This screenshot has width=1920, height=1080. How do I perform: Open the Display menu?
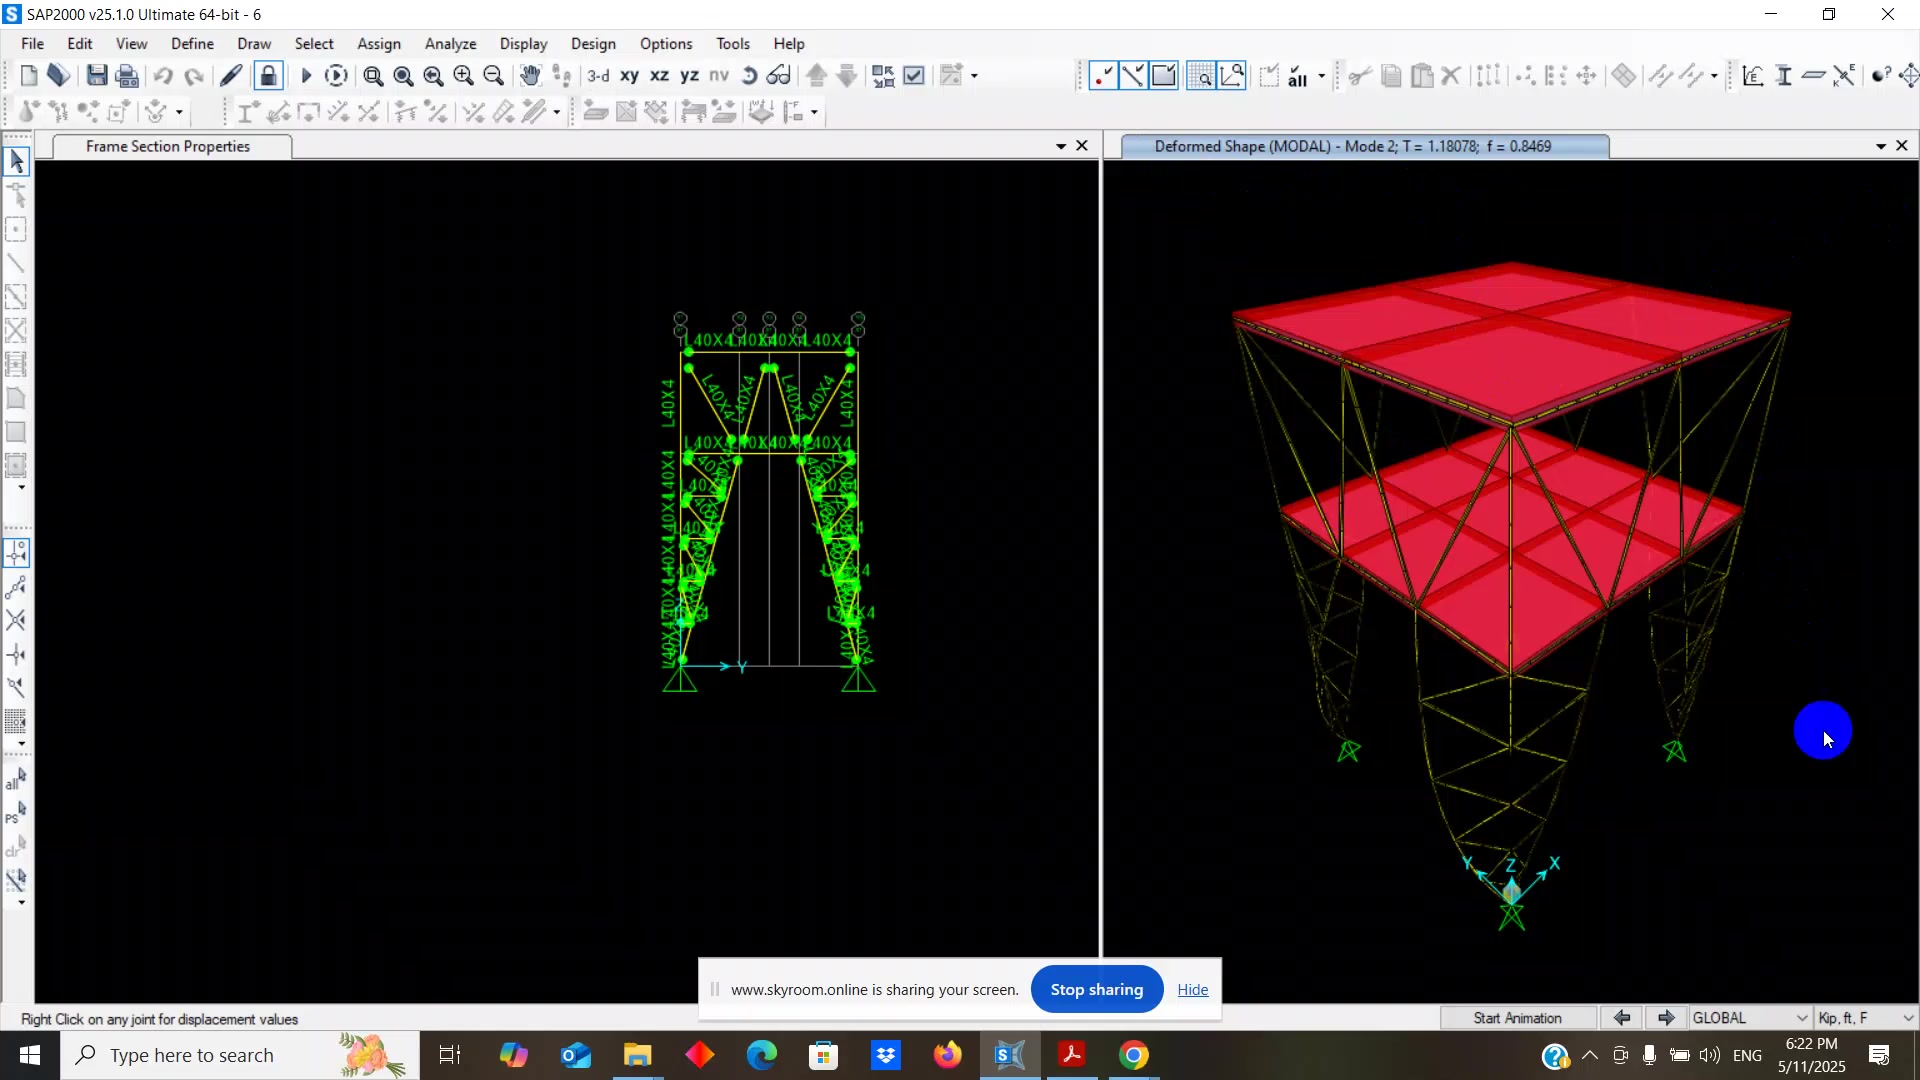(x=523, y=44)
